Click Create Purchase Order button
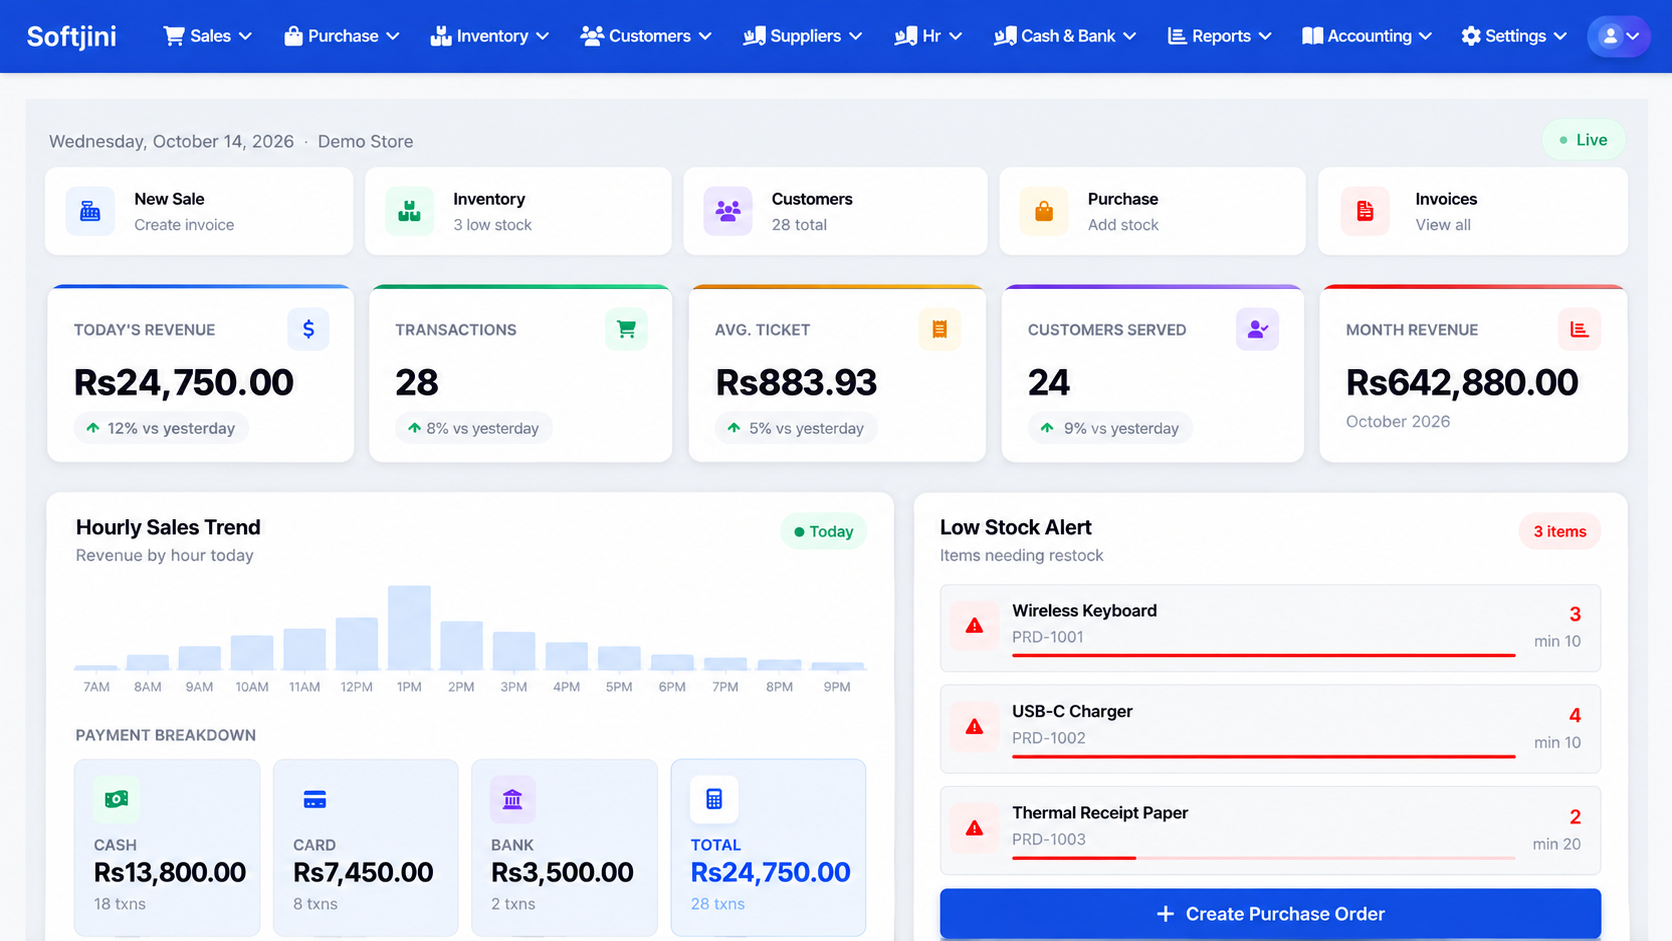This screenshot has height=941, width=1672. (1270, 914)
